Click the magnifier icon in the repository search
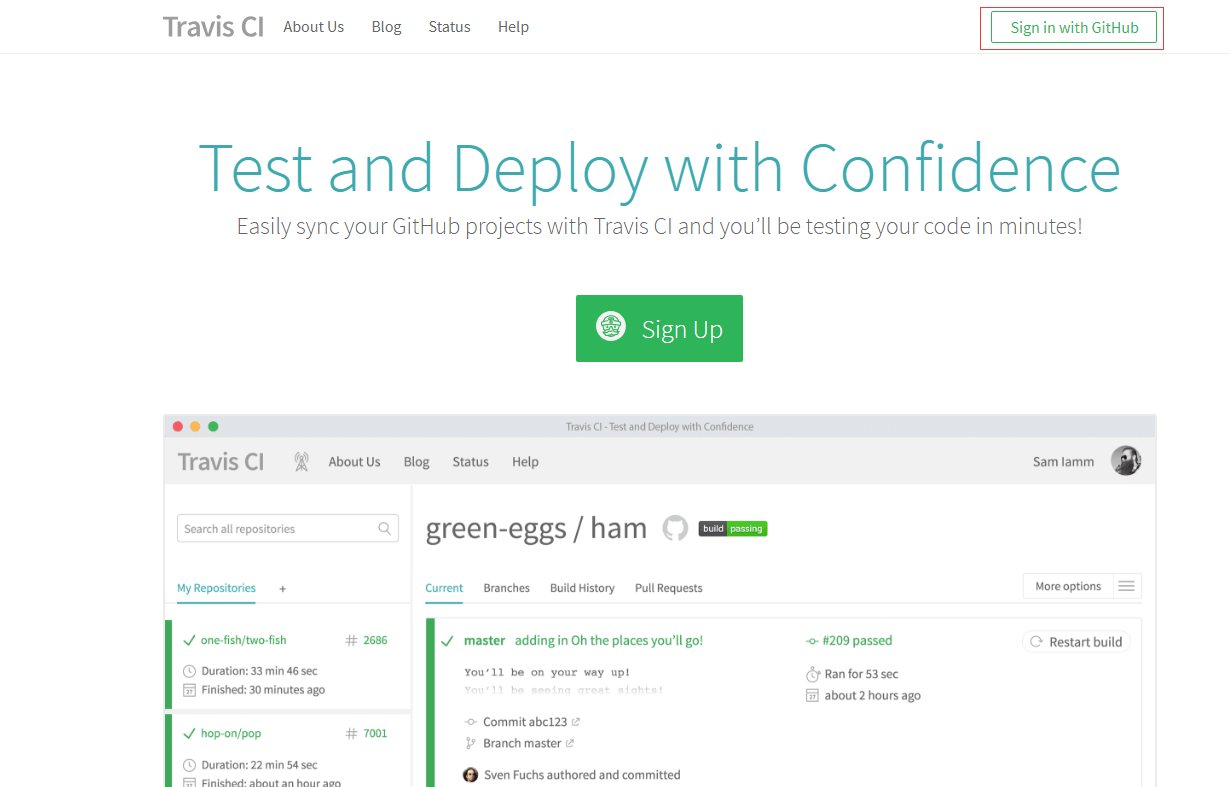 [x=384, y=528]
